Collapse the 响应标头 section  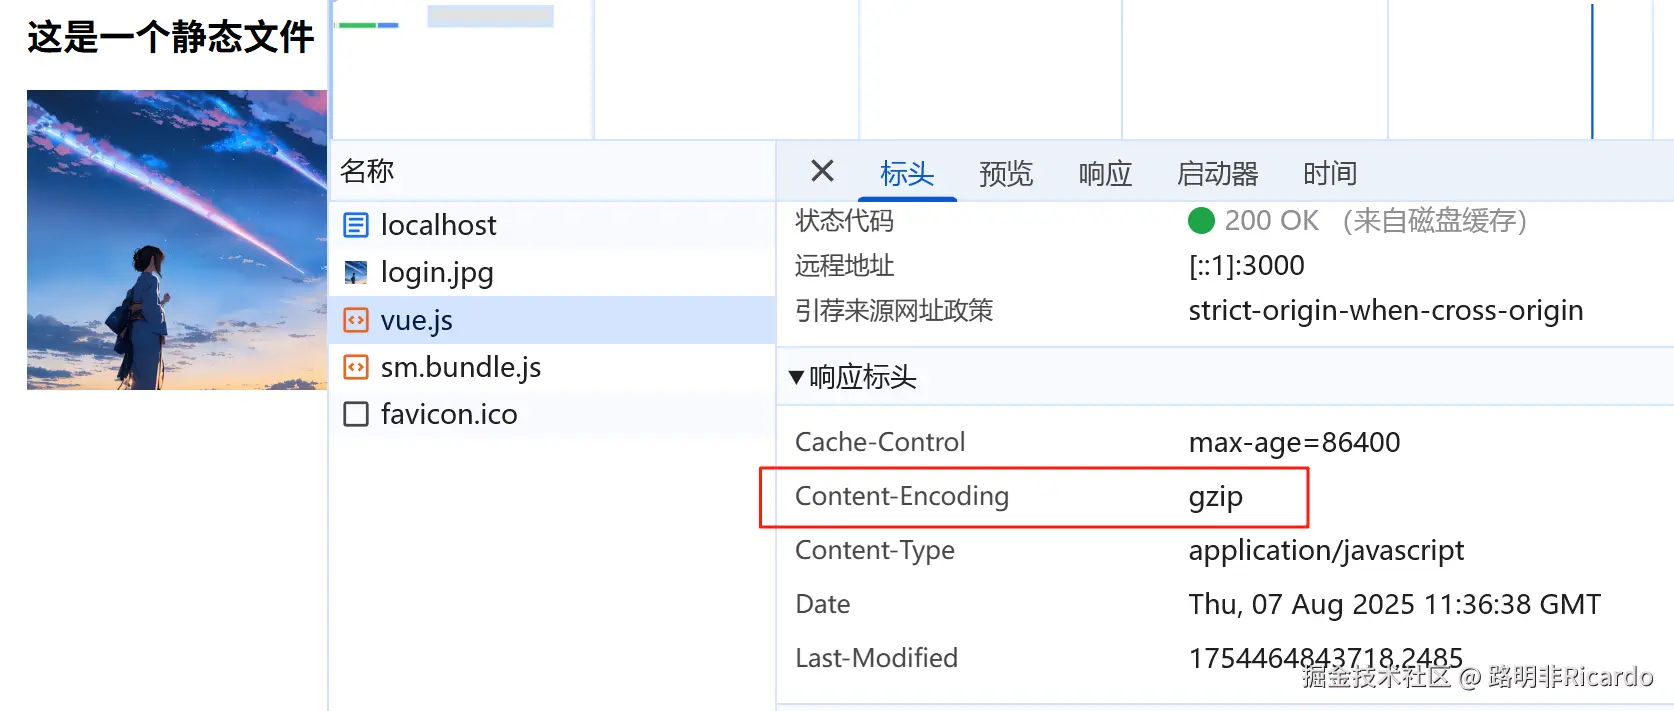[x=797, y=377]
